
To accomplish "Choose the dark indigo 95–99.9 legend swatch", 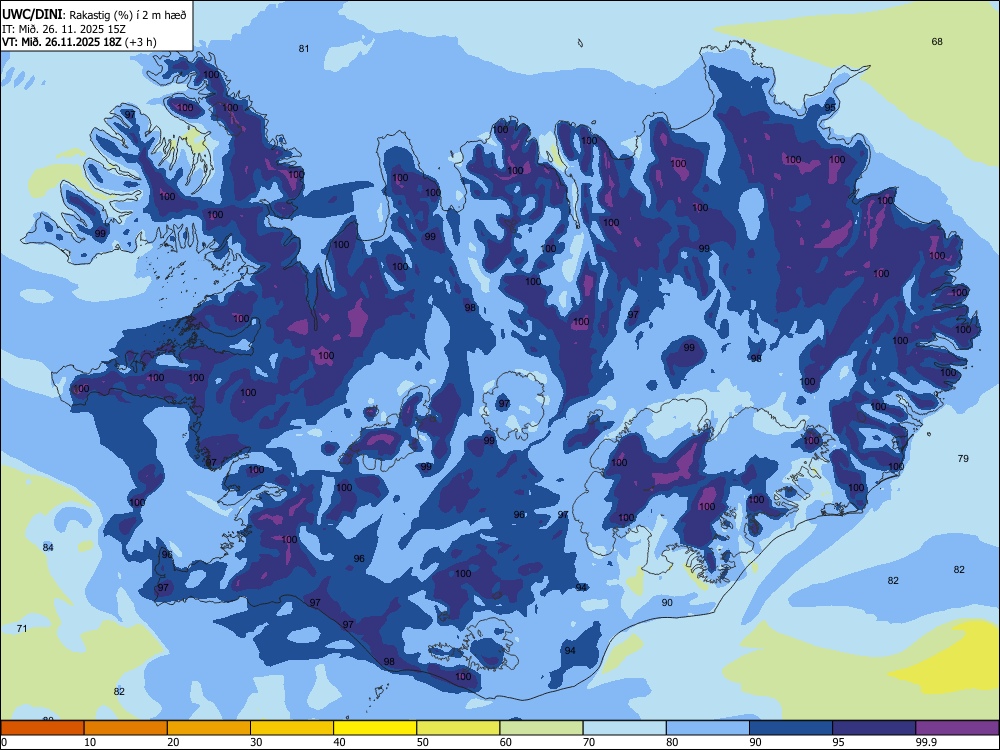I will (x=874, y=728).
